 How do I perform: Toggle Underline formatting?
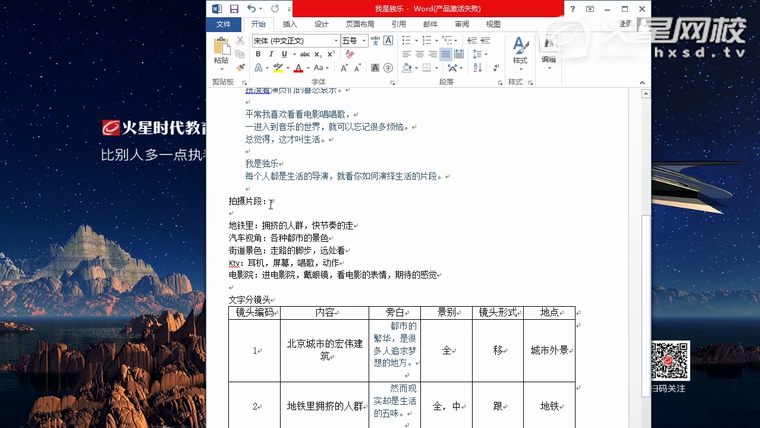(284, 54)
